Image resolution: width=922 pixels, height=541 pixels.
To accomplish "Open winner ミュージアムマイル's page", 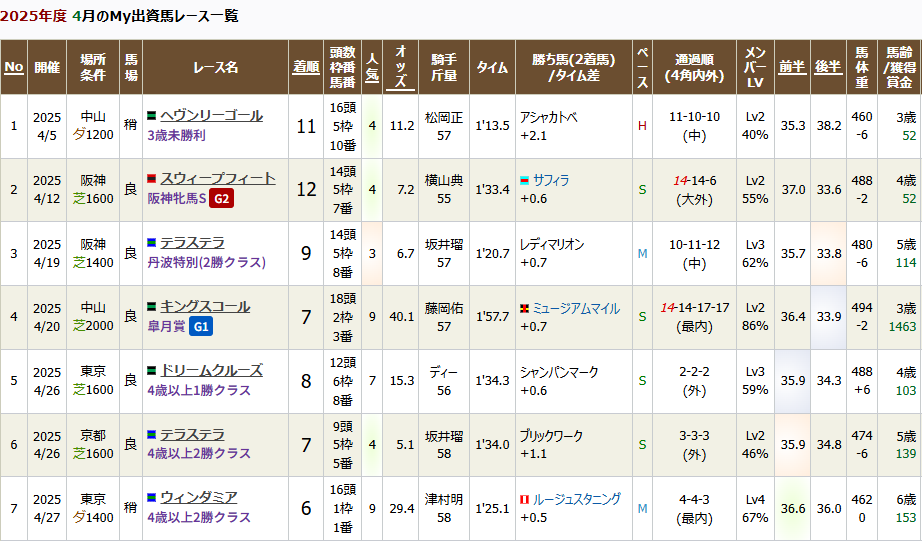I will (575, 309).
